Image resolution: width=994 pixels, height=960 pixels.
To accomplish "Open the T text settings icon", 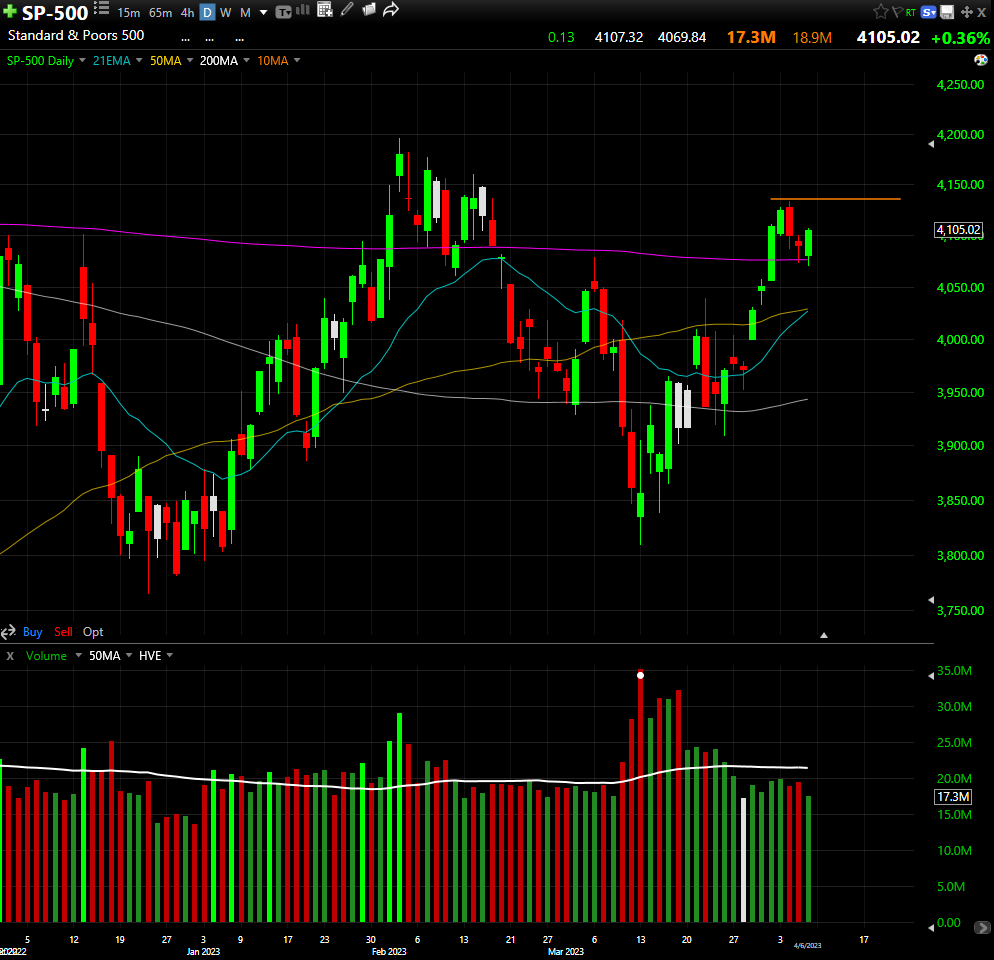I will tap(283, 12).
